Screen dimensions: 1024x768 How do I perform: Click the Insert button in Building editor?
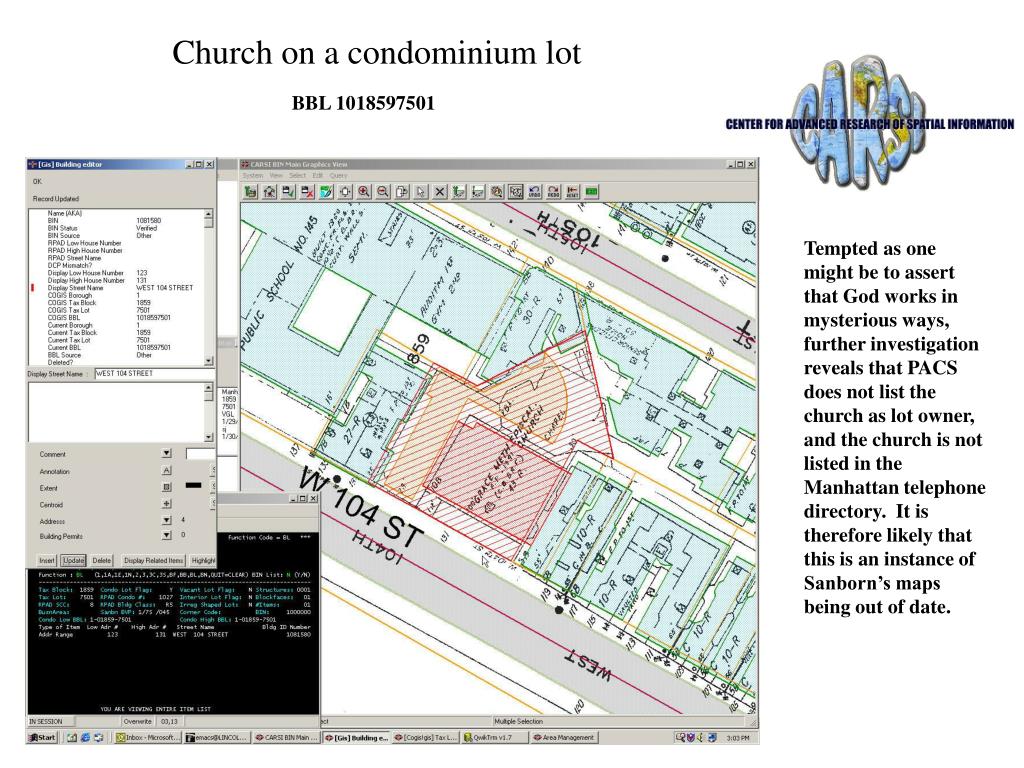[47, 560]
